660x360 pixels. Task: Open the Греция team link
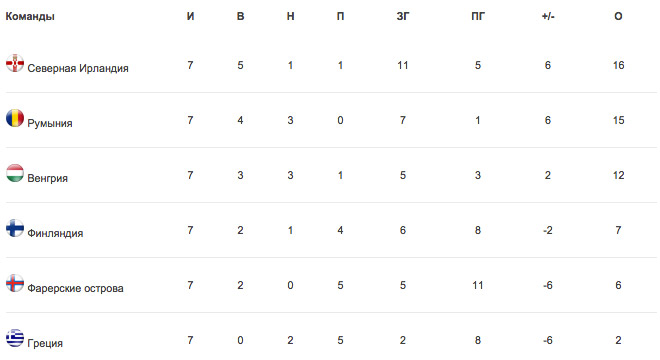(x=45, y=344)
